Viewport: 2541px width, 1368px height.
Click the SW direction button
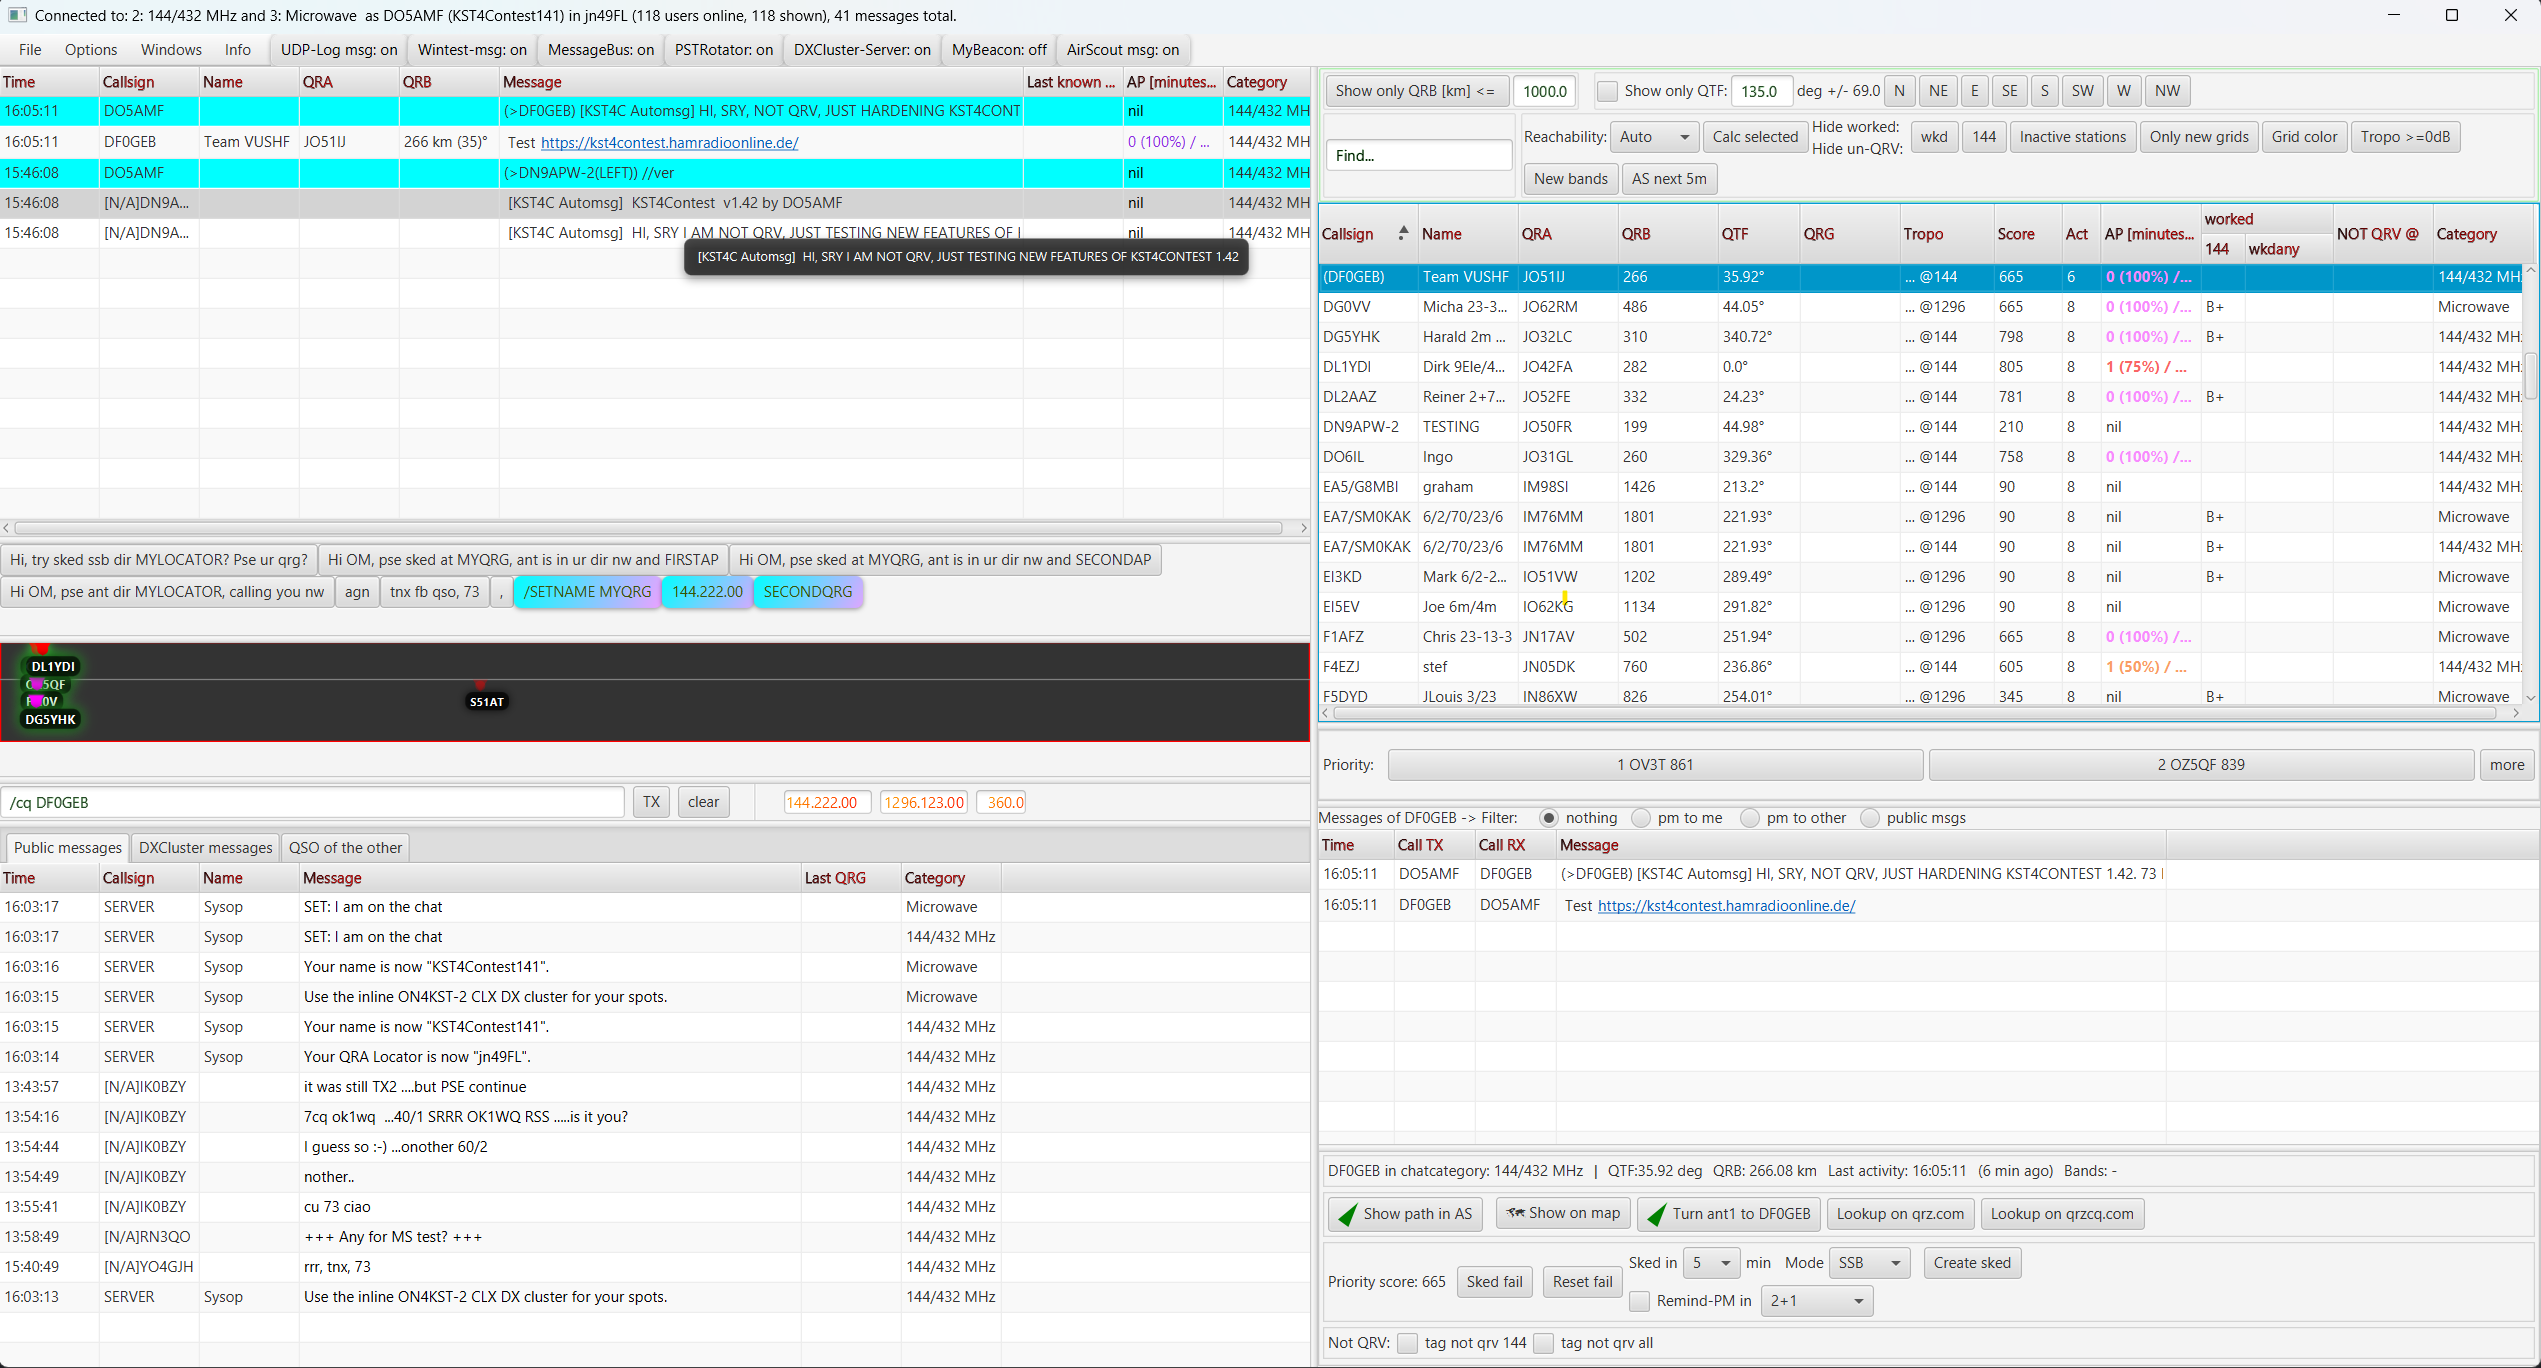coord(2082,91)
